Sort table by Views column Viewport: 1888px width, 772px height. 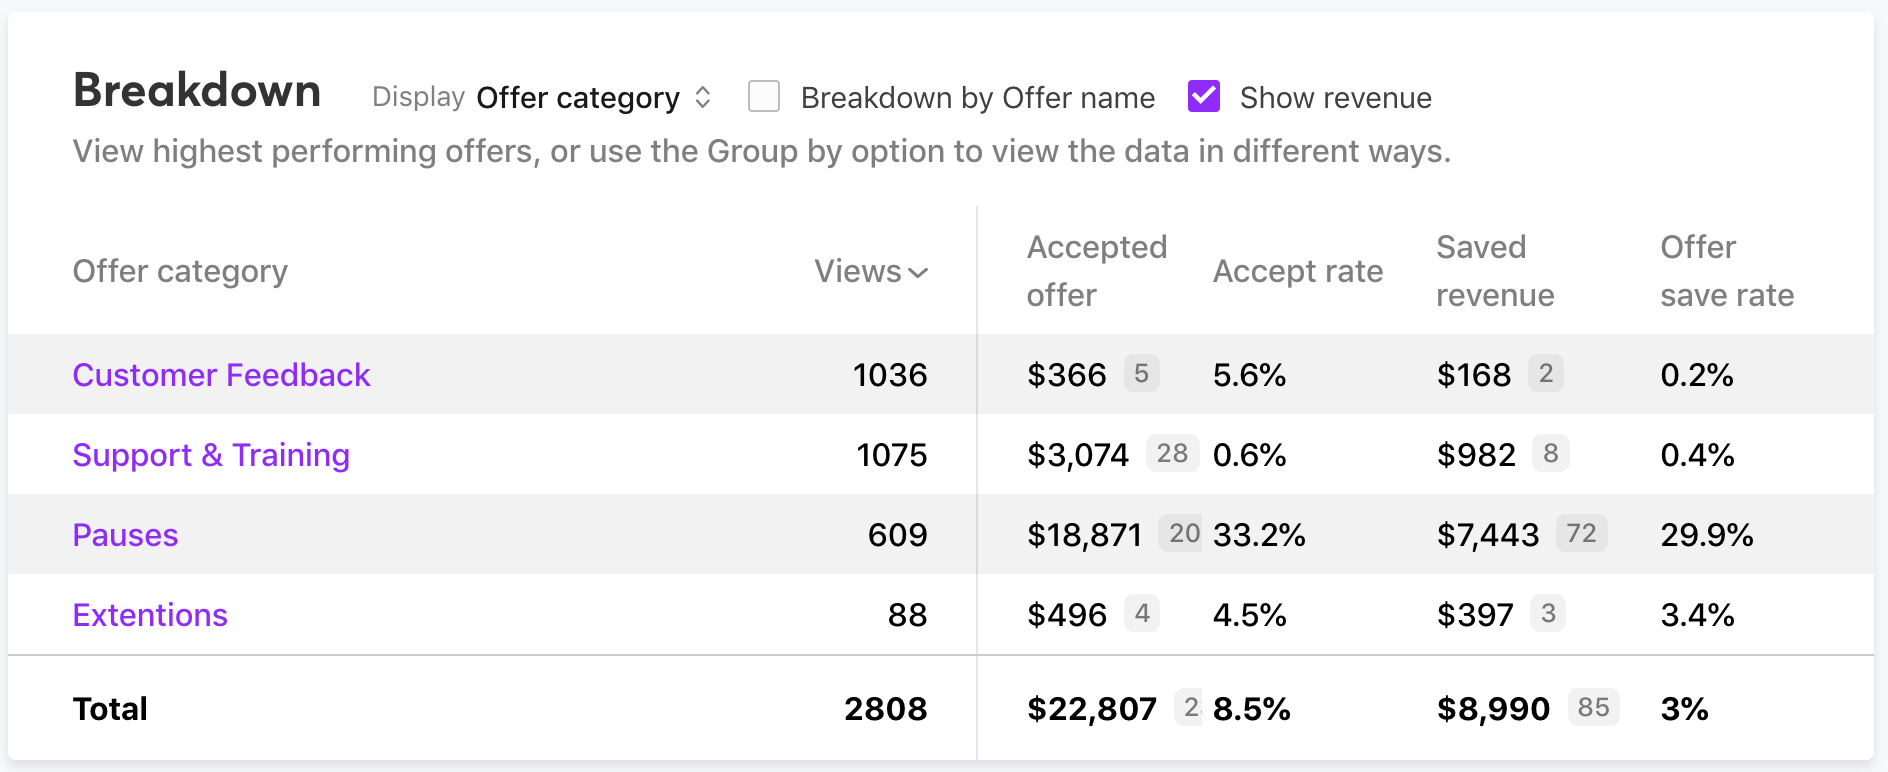(x=870, y=271)
